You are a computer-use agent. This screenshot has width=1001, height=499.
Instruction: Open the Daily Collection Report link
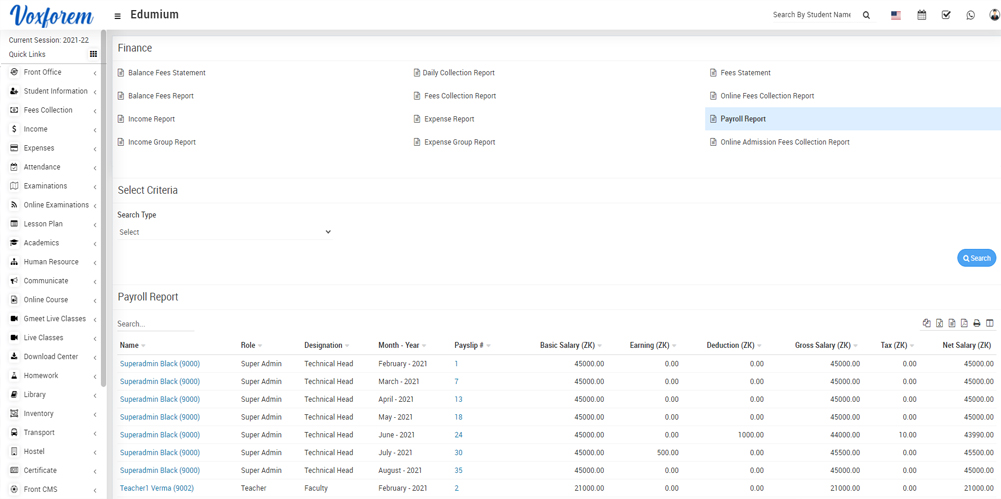coord(458,73)
